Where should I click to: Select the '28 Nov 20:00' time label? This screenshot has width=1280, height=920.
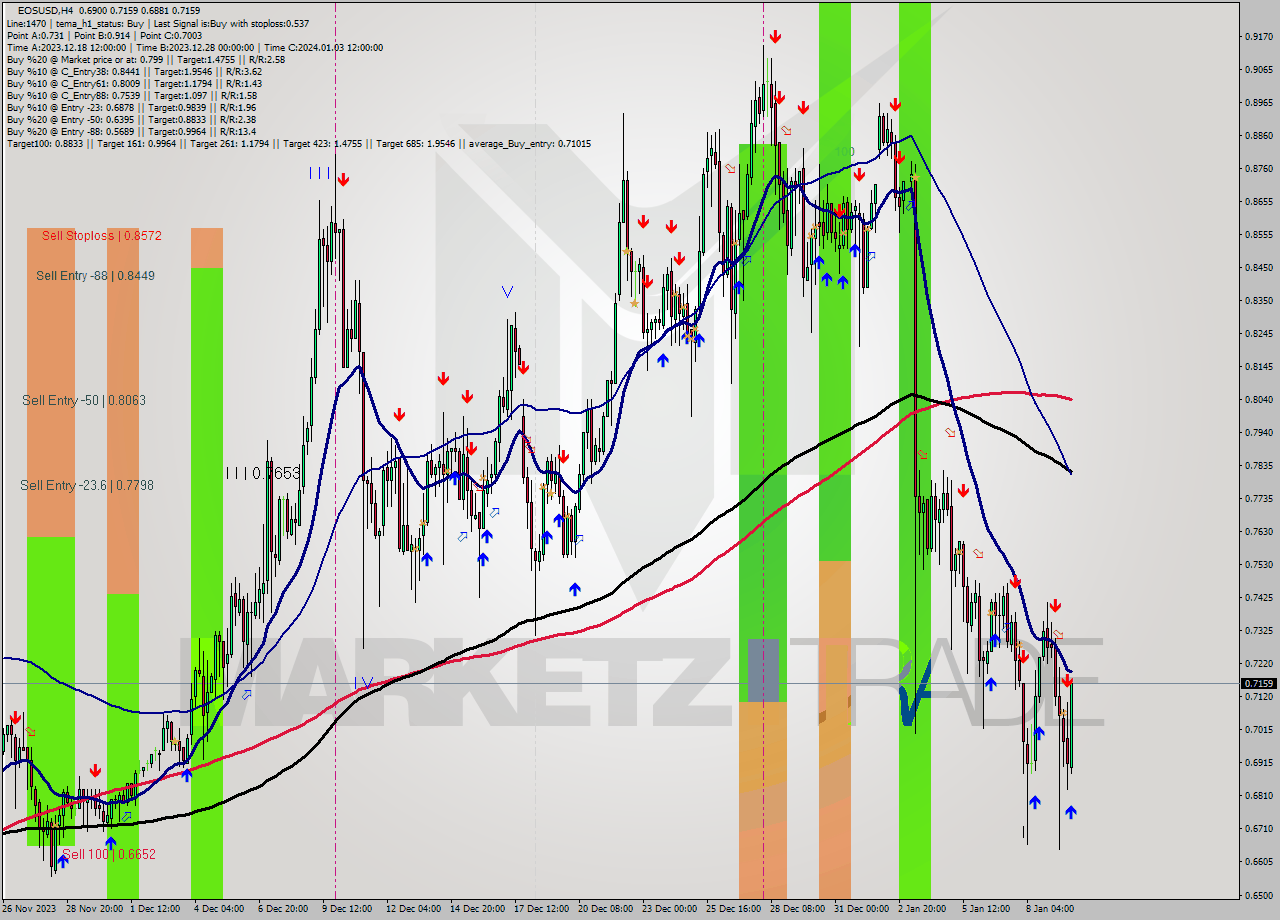95,909
